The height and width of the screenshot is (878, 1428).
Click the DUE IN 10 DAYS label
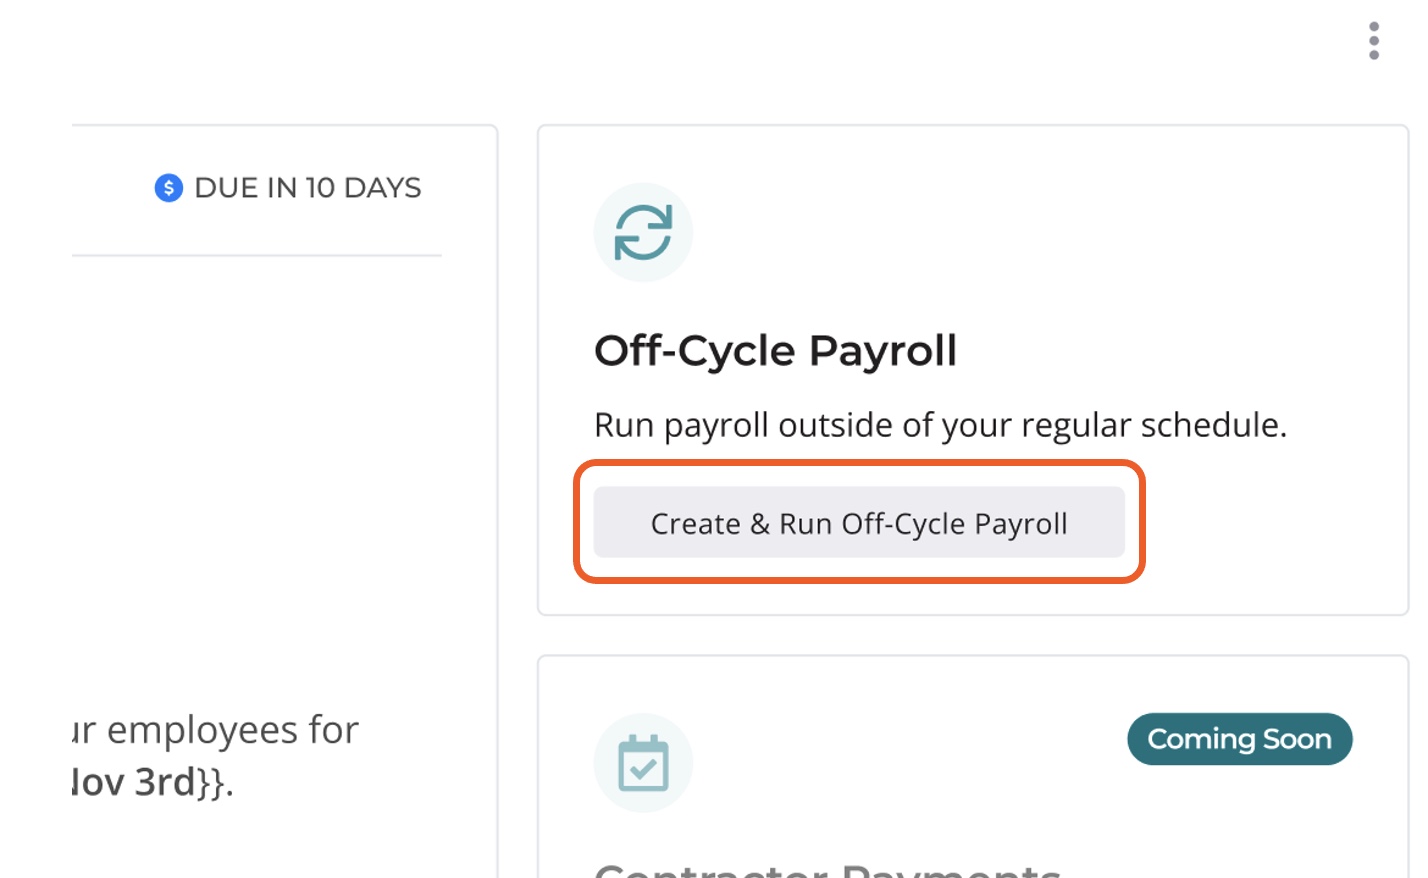[x=308, y=188]
